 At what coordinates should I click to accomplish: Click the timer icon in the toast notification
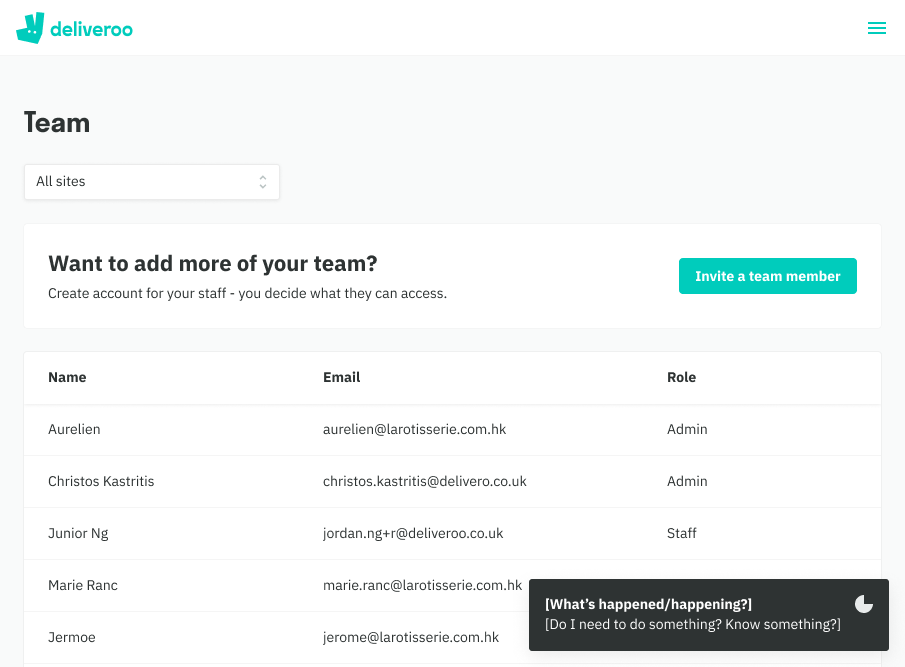pos(863,604)
